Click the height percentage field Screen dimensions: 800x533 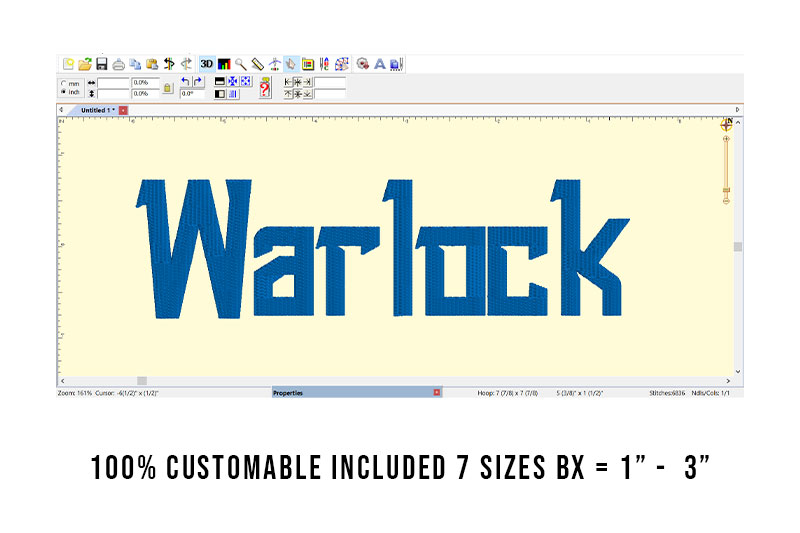(x=145, y=94)
